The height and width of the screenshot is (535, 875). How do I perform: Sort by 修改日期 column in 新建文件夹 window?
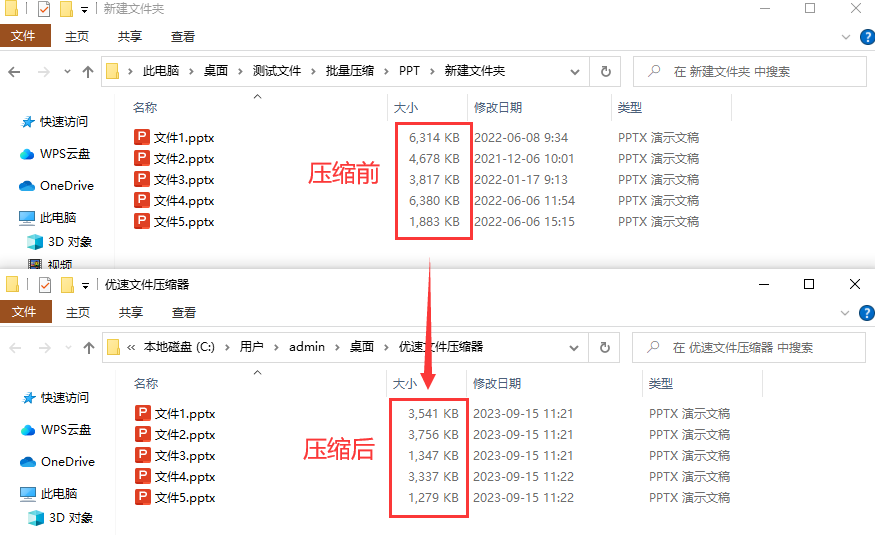[498, 108]
